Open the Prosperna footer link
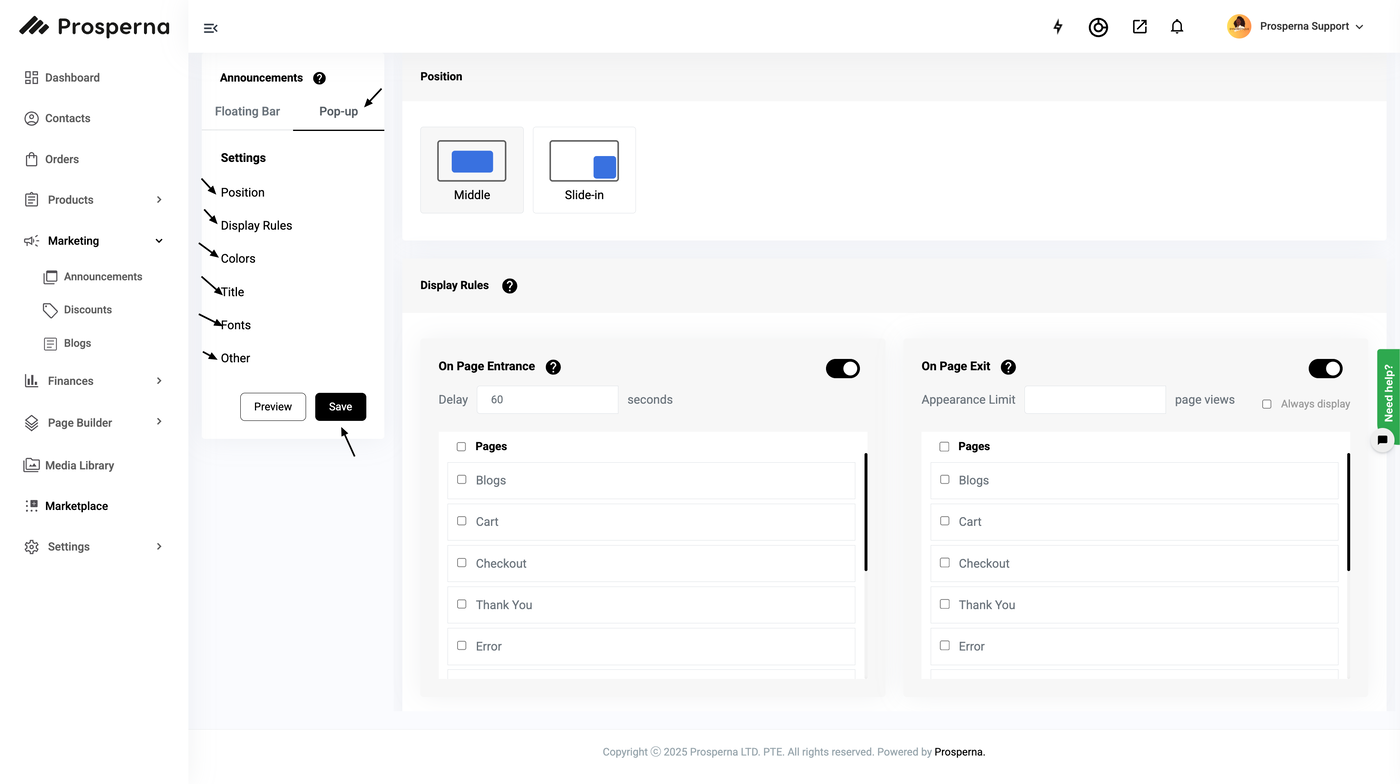Screen dimensions: 1400x784 coord(960,752)
